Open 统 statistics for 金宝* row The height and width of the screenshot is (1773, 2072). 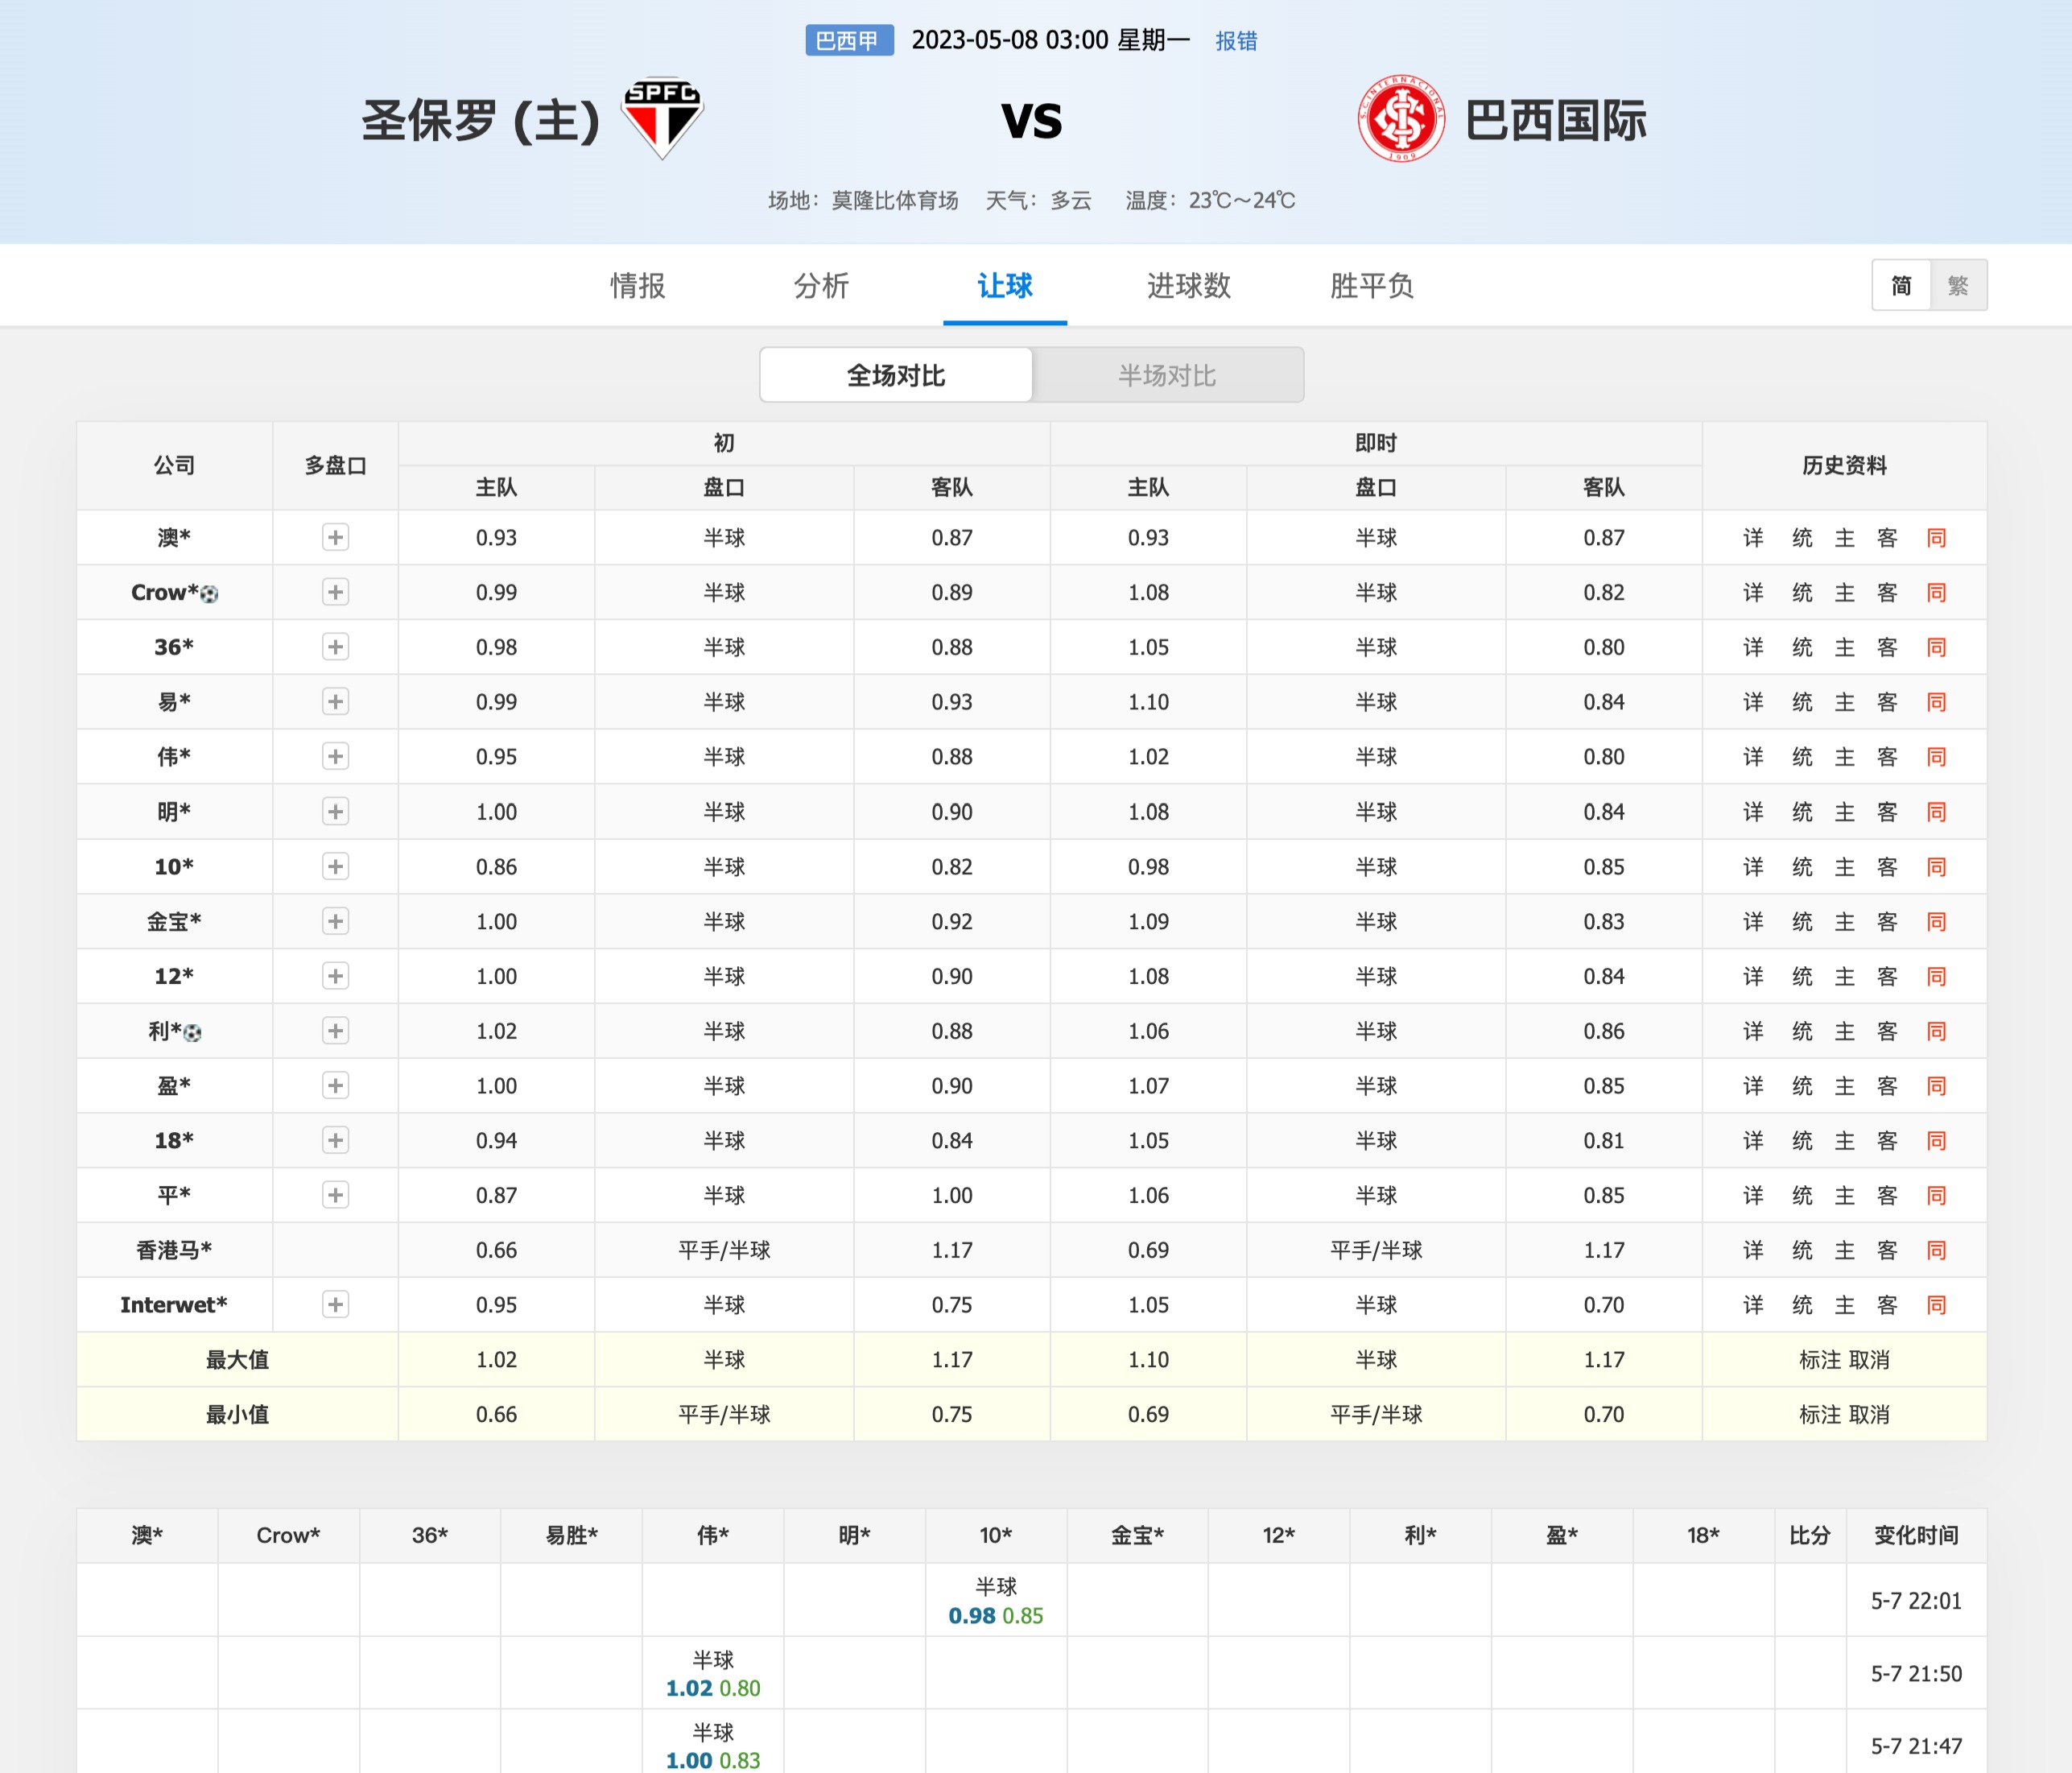1802,921
